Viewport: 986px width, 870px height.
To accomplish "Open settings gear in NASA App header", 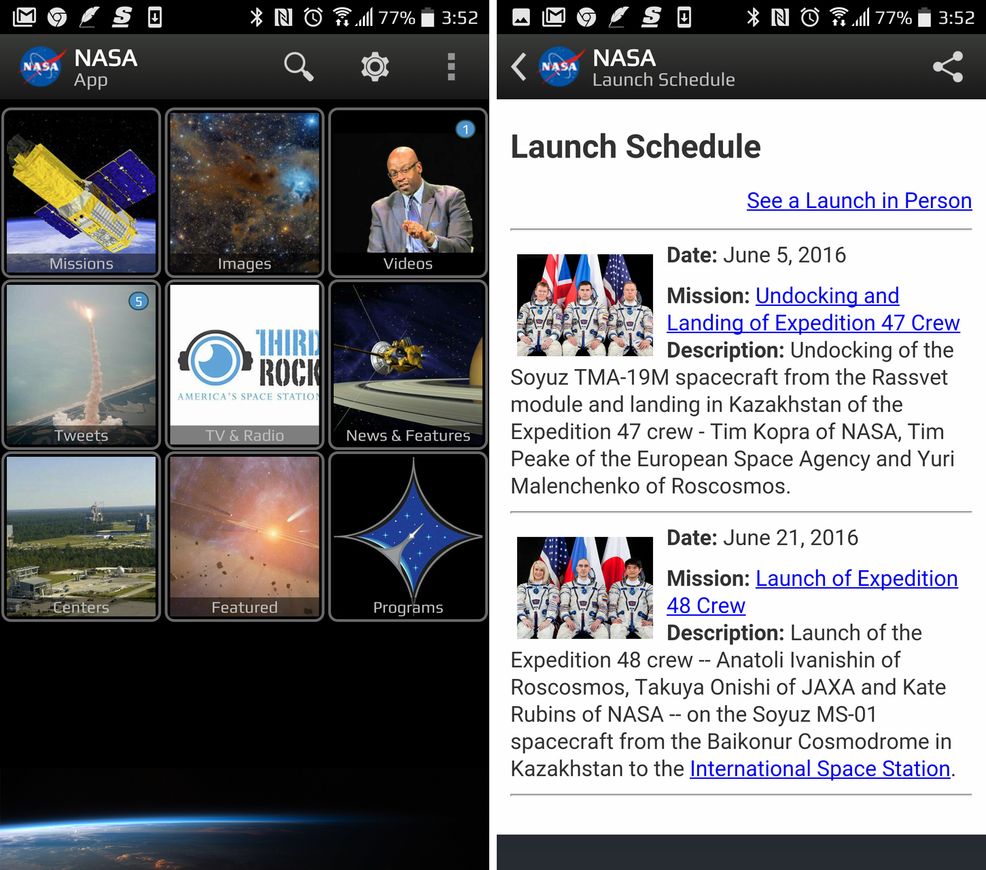I will point(375,67).
